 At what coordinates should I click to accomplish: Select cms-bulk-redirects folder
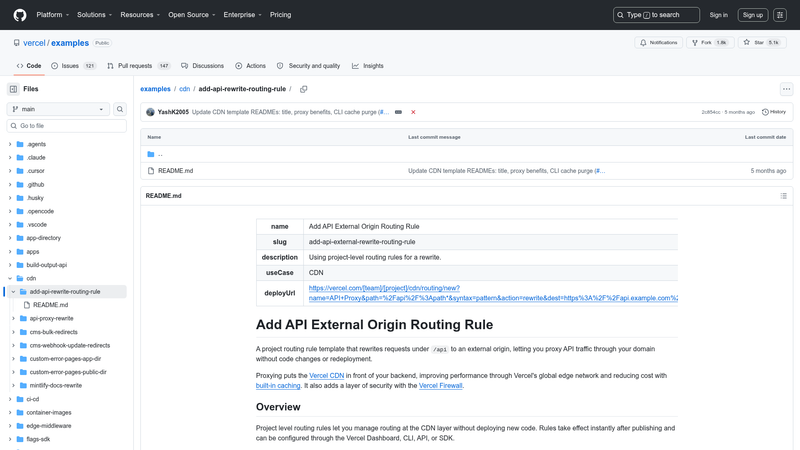coord(54,332)
